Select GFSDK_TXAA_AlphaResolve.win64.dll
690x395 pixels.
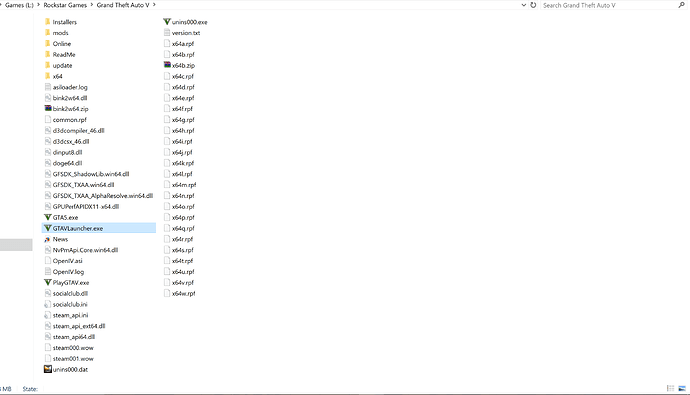(103, 196)
